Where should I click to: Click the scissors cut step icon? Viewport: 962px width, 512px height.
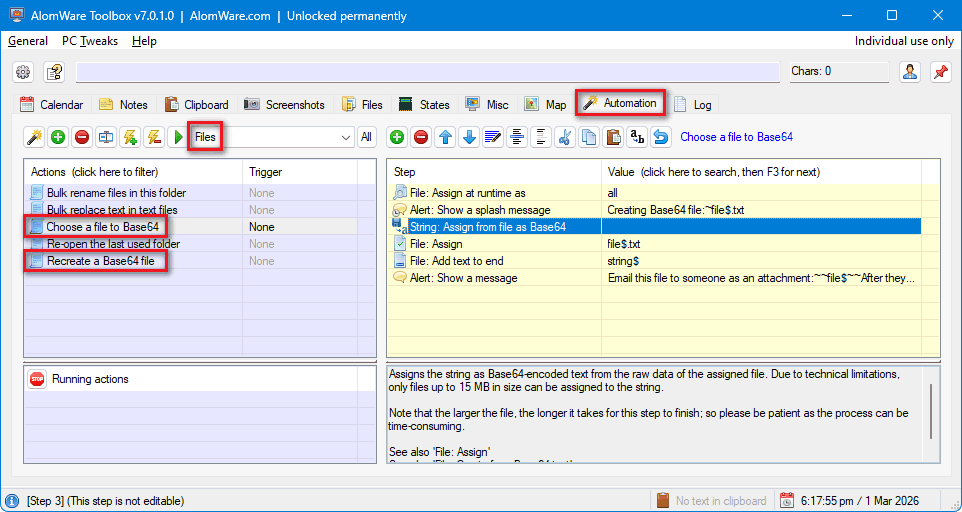point(565,137)
